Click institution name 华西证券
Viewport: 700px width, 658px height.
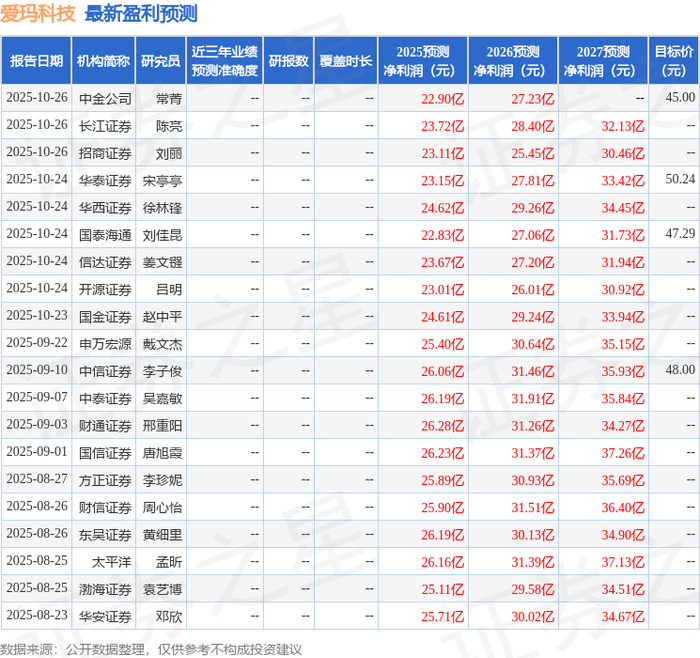pos(105,208)
